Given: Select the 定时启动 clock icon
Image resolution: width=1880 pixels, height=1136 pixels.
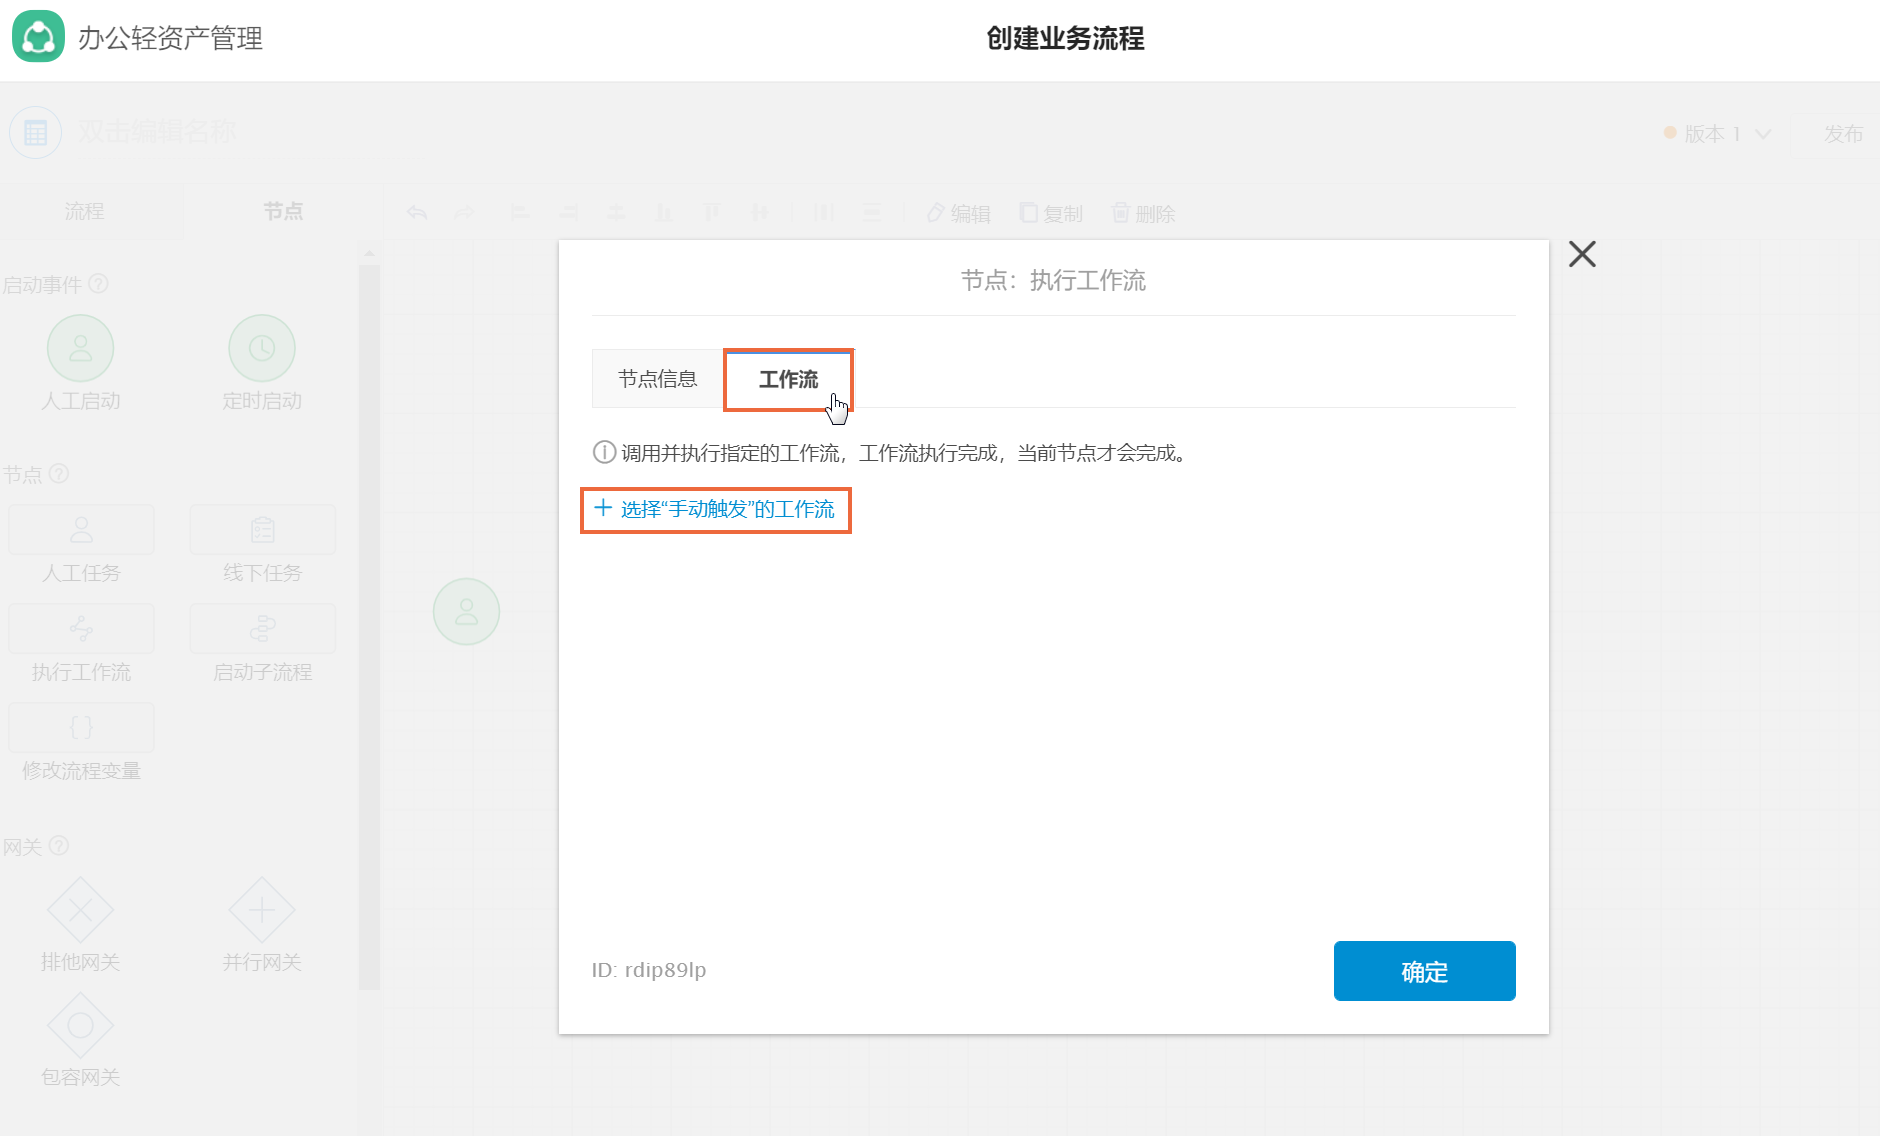Looking at the screenshot, I should pyautogui.click(x=262, y=348).
